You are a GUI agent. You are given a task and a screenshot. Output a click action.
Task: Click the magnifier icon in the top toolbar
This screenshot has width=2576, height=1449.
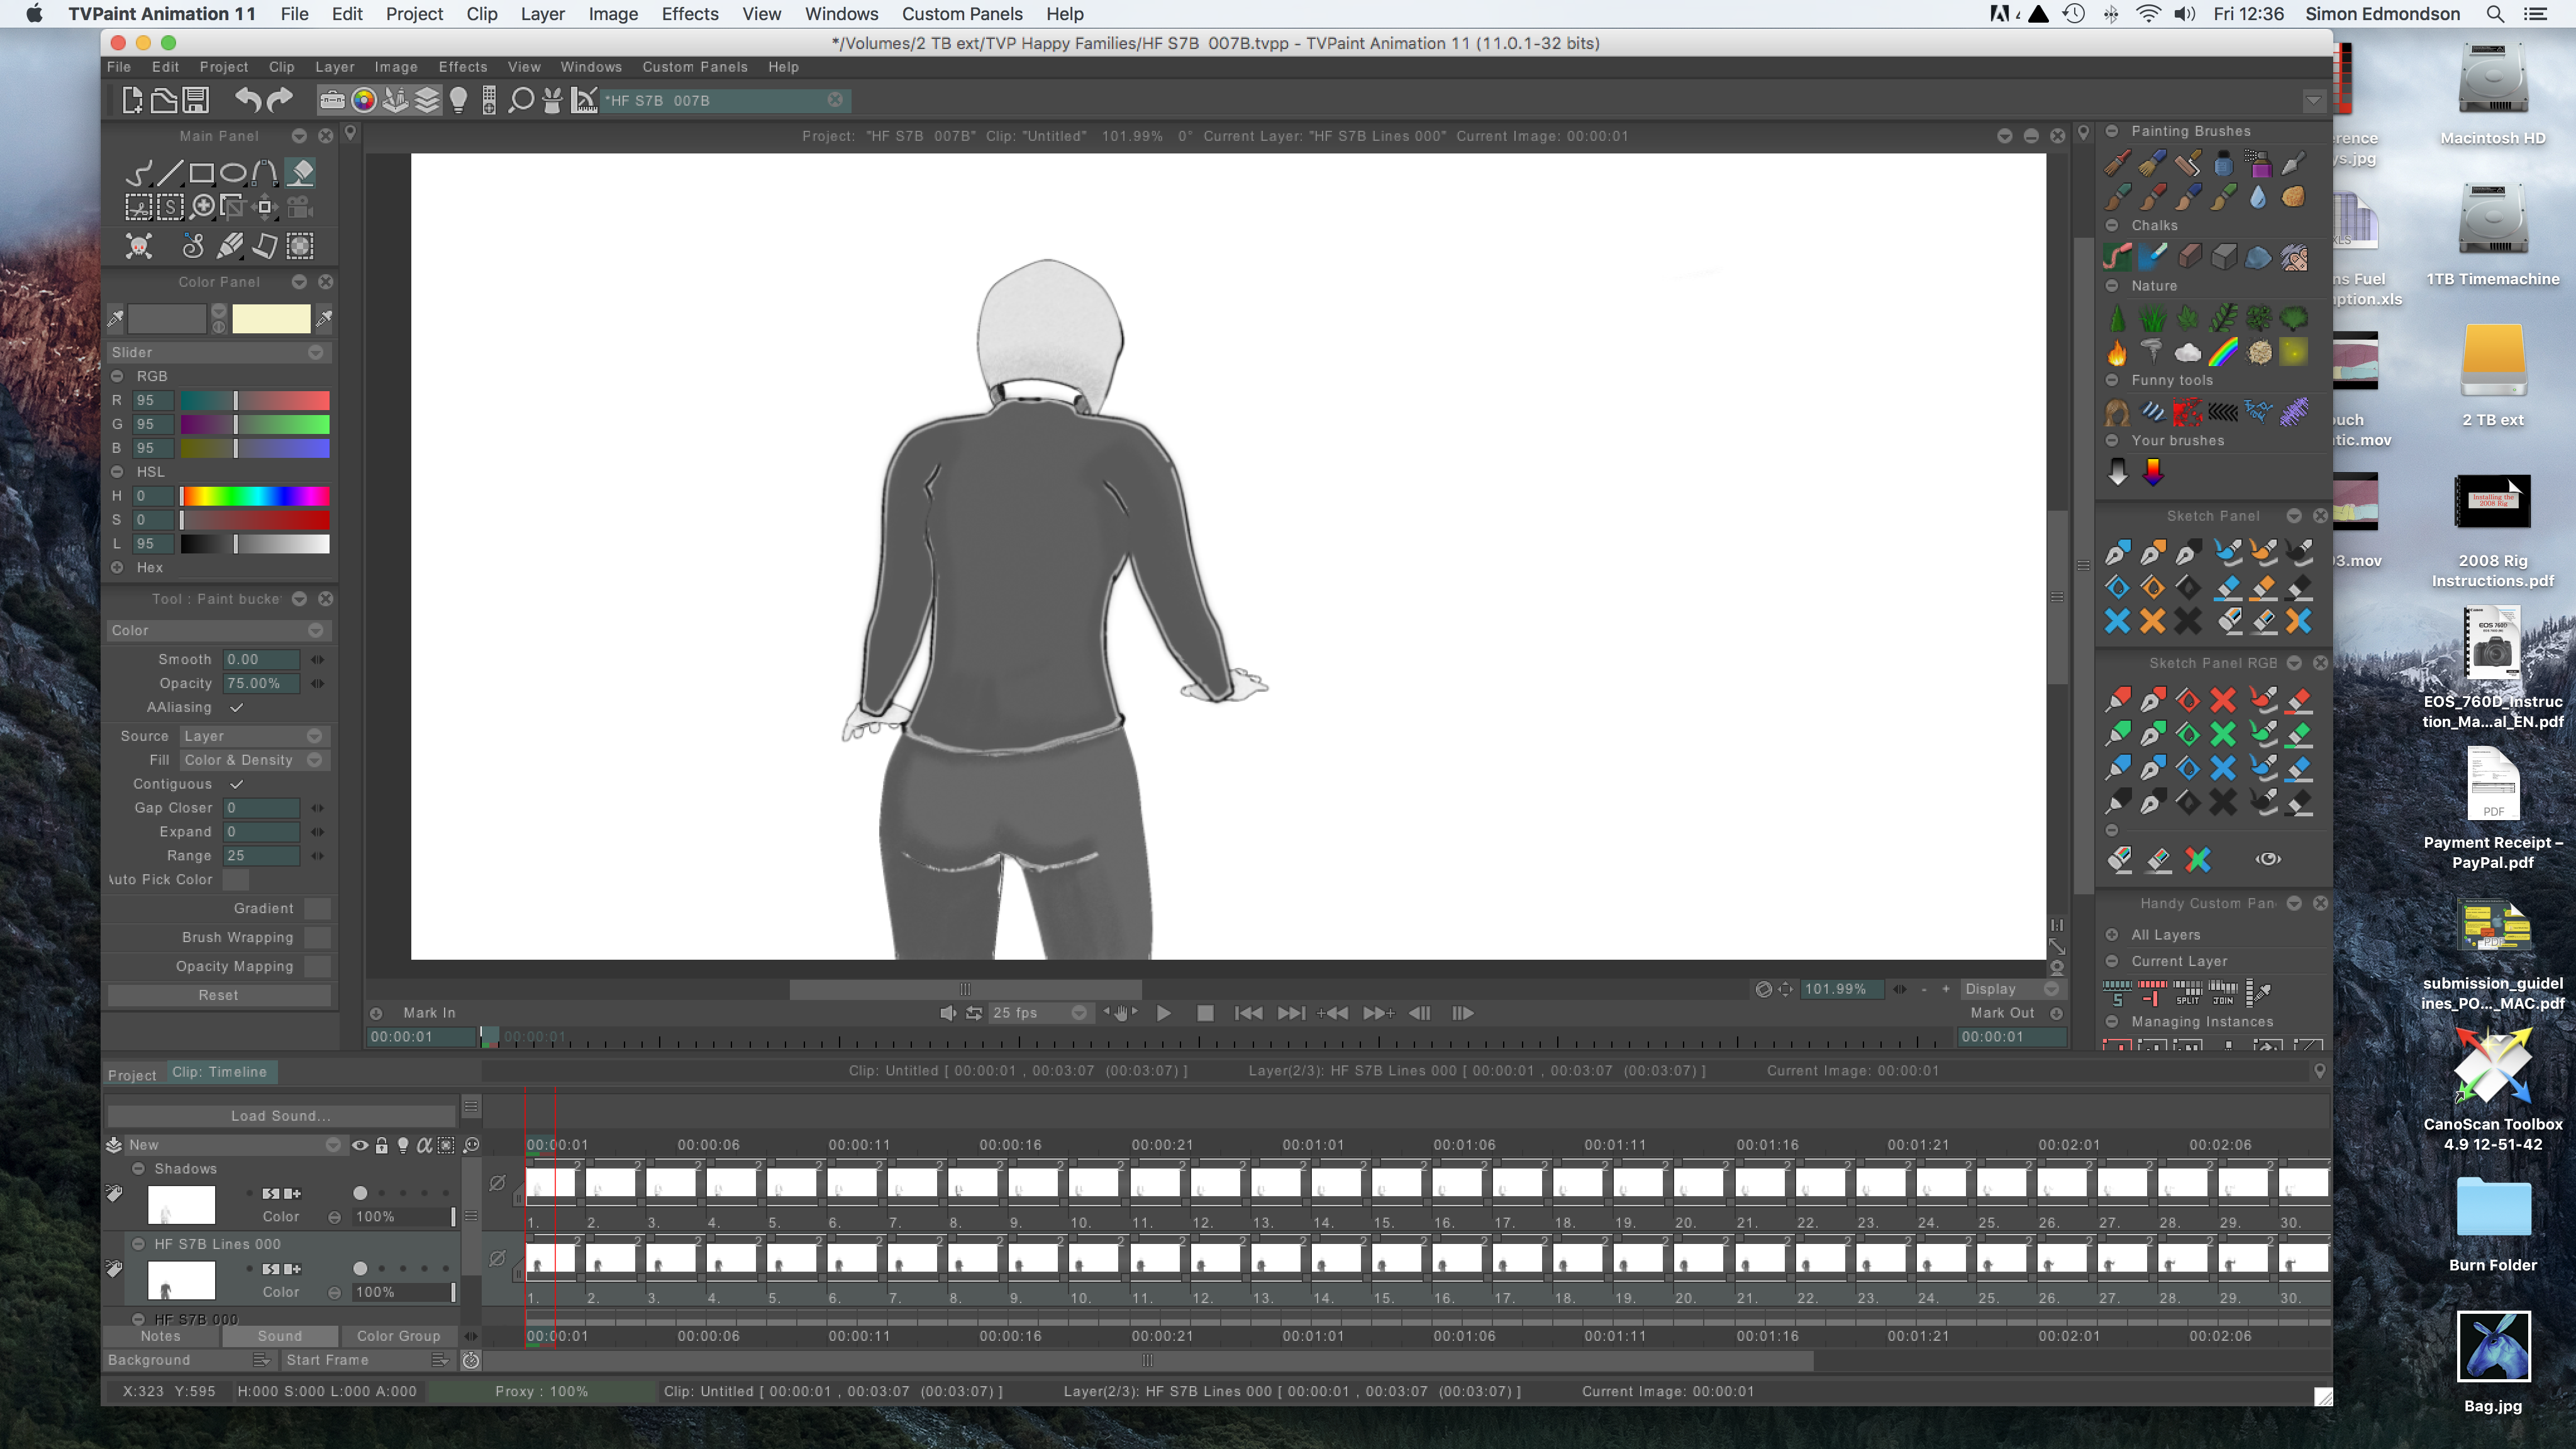(521, 100)
